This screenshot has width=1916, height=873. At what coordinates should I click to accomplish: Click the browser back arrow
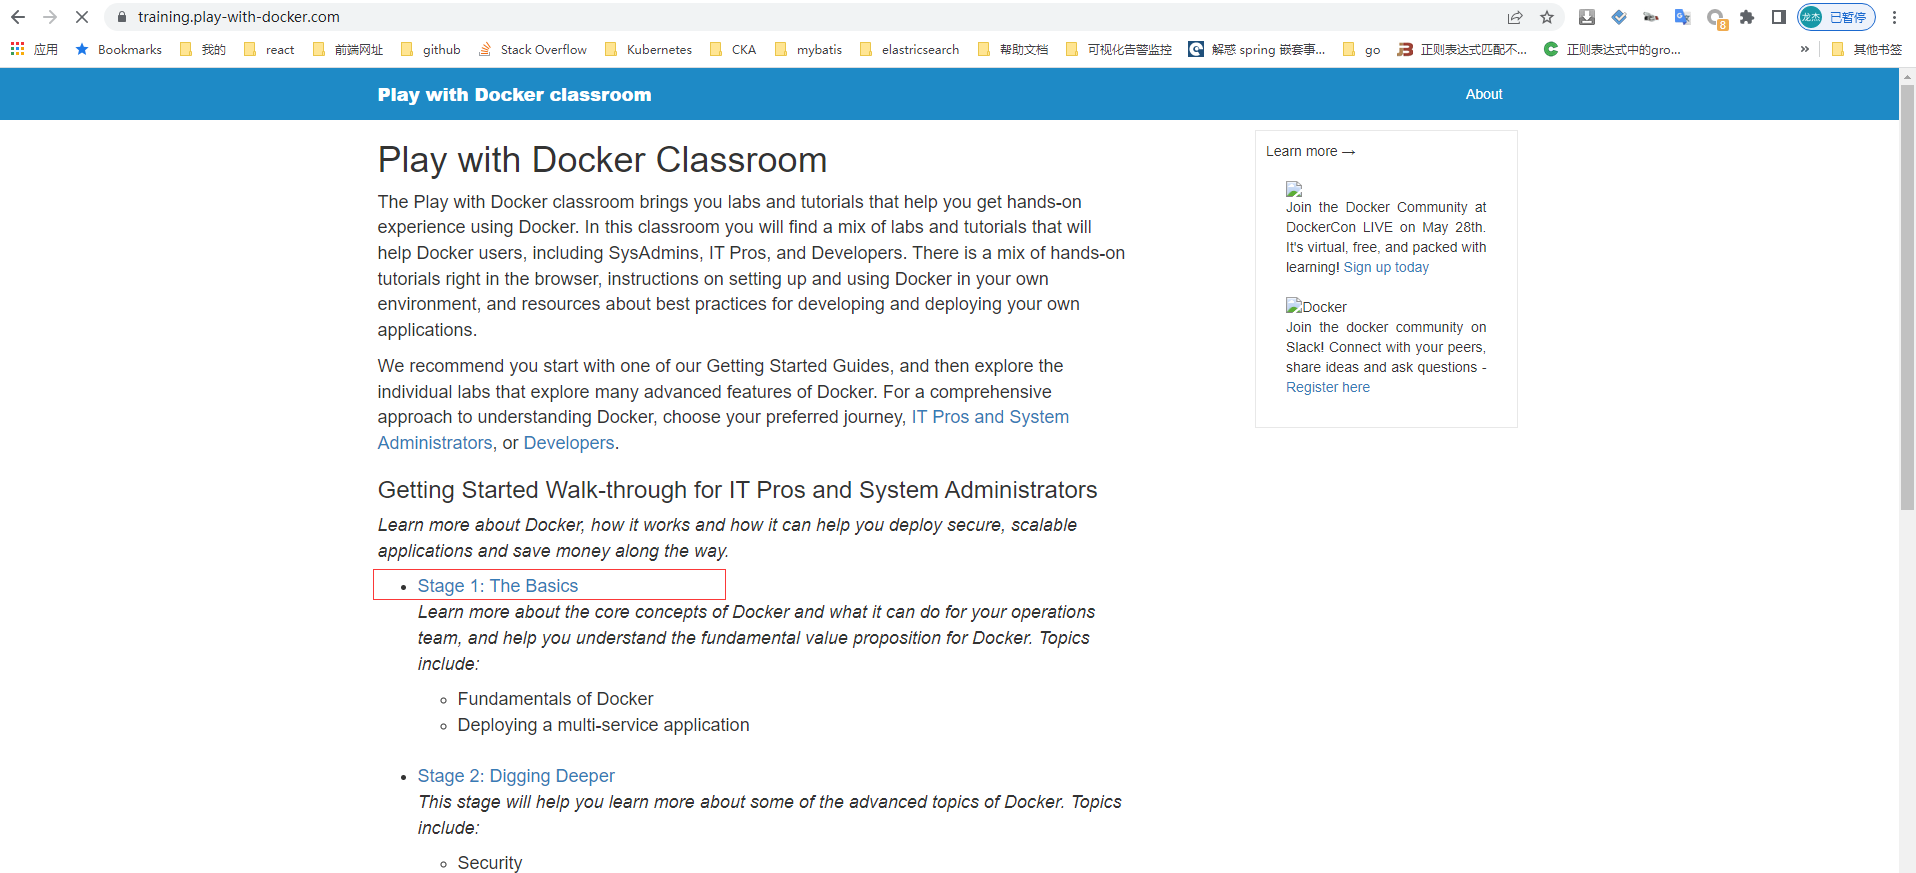[18, 17]
